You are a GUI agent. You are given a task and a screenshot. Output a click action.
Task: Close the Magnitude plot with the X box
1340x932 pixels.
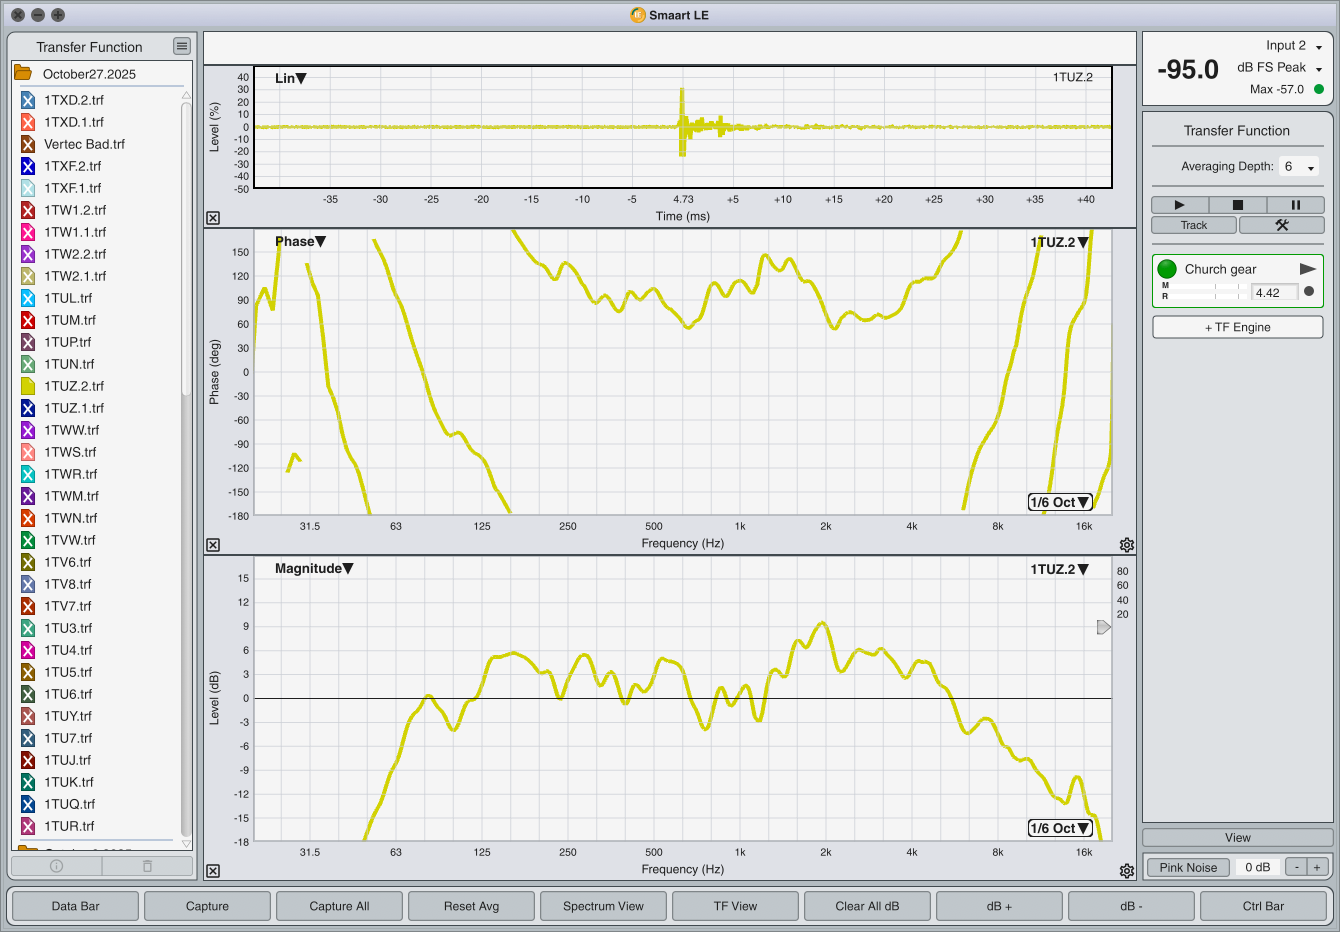click(x=213, y=871)
